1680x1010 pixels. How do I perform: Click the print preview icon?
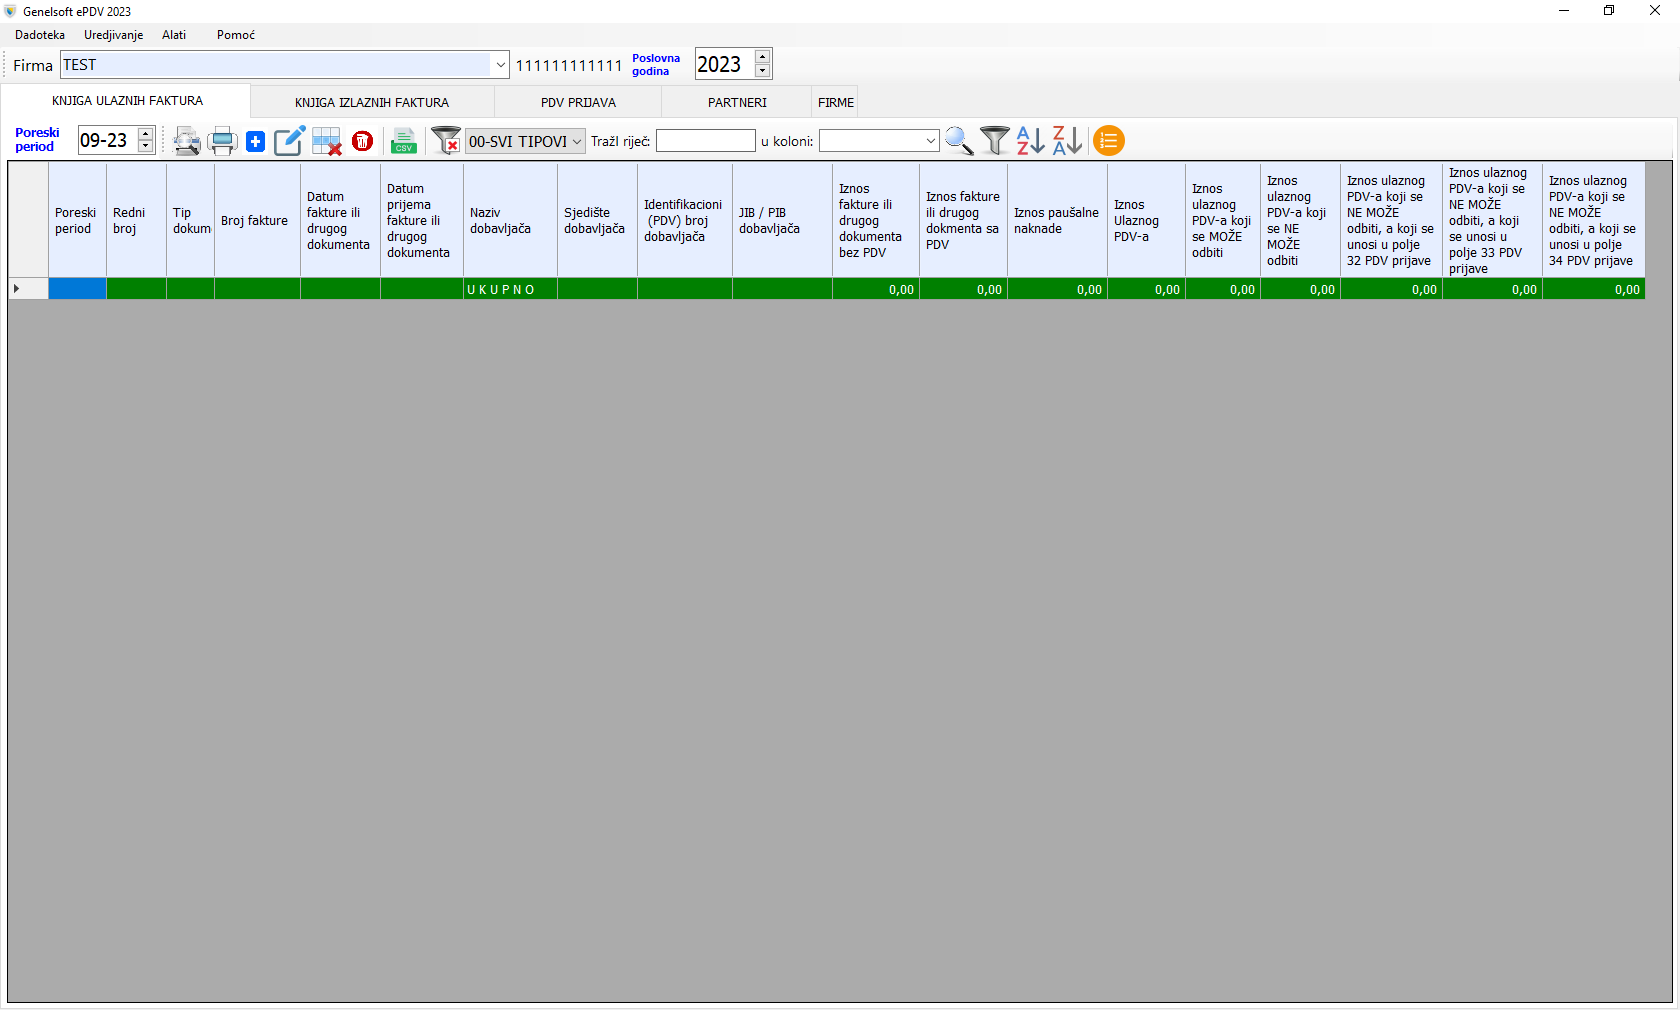point(187,141)
